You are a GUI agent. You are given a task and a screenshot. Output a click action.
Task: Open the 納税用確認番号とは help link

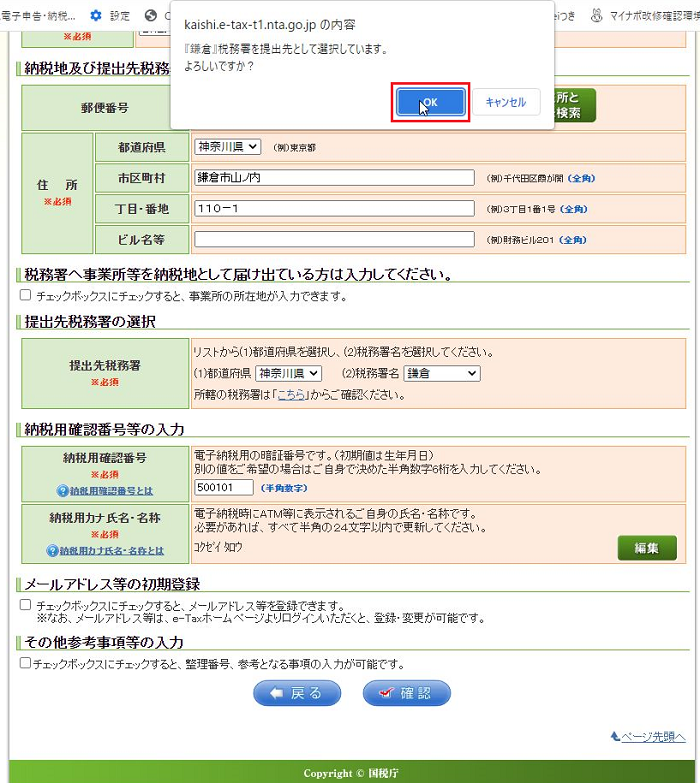(111, 491)
